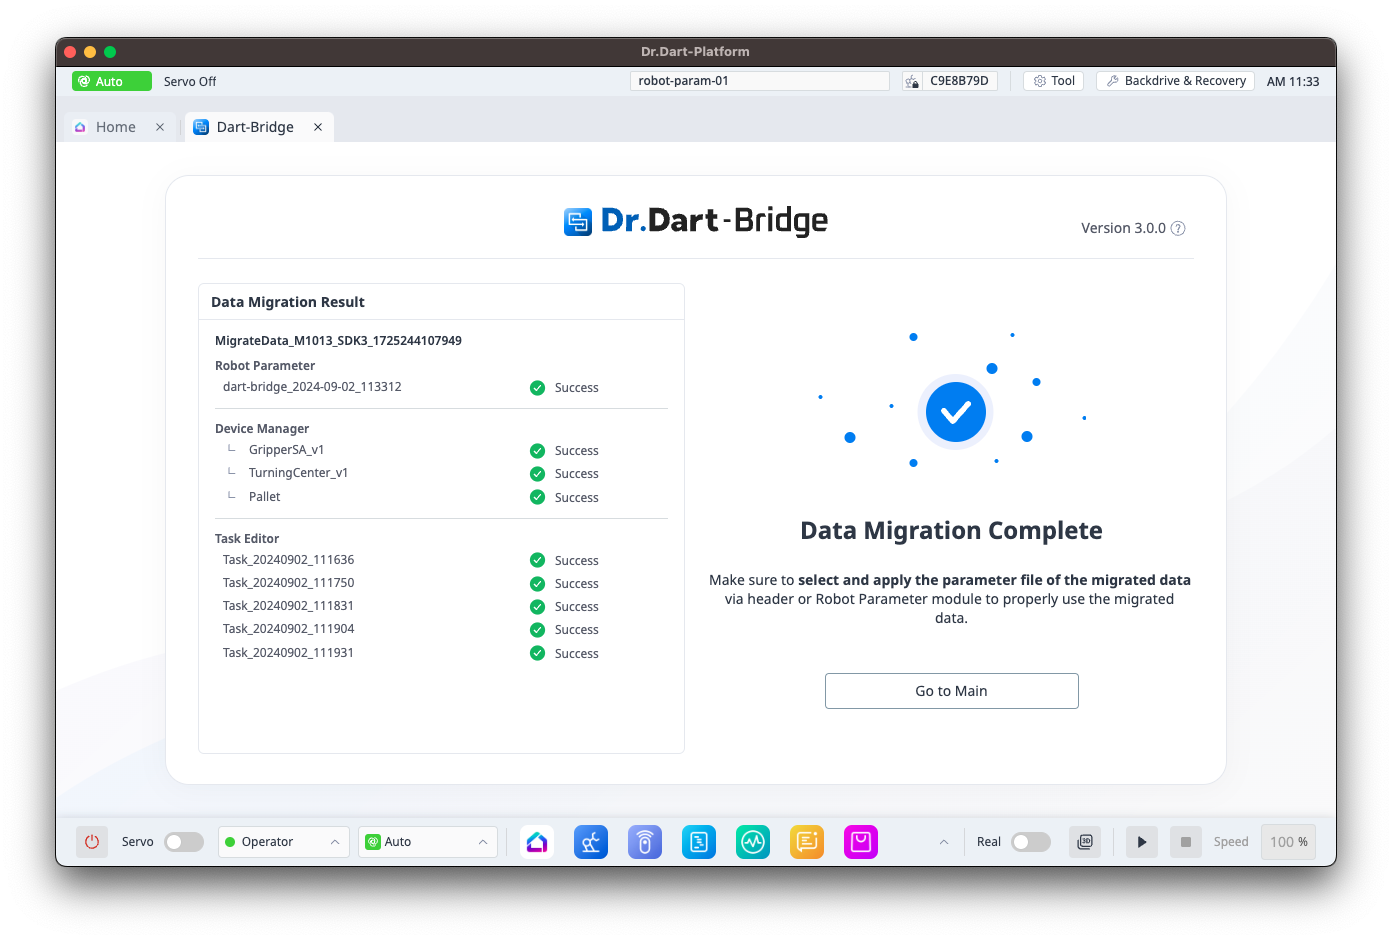
Task: Open the orange message log icon in dock
Action: (807, 842)
